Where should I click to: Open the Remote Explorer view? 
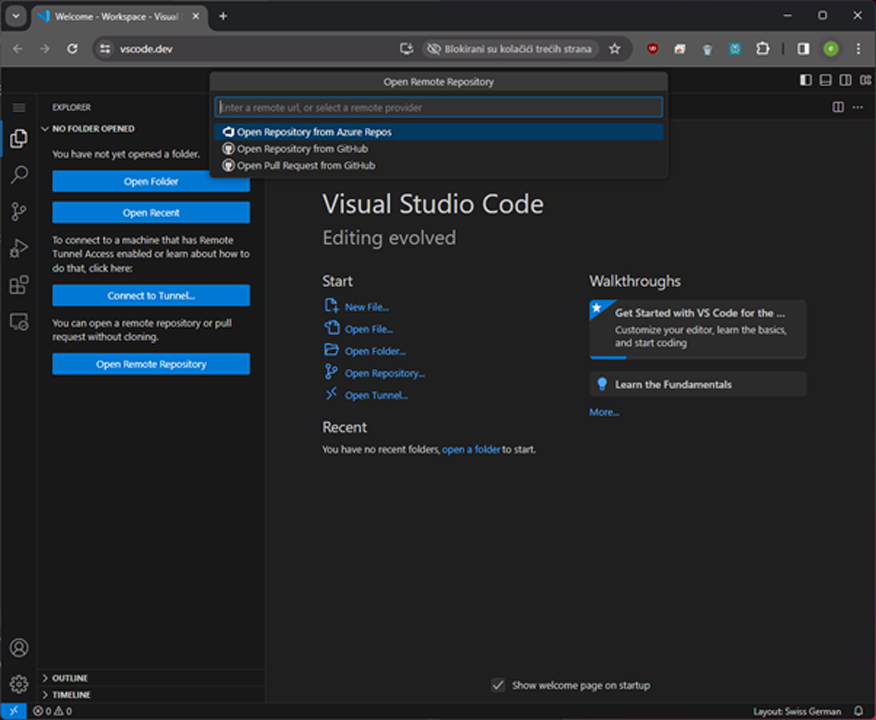coord(18,322)
